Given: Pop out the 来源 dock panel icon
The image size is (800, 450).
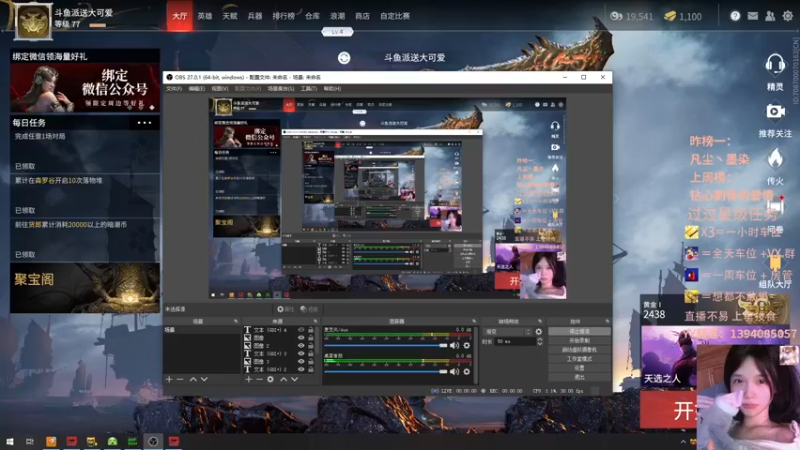Looking at the screenshot, I should (x=315, y=321).
